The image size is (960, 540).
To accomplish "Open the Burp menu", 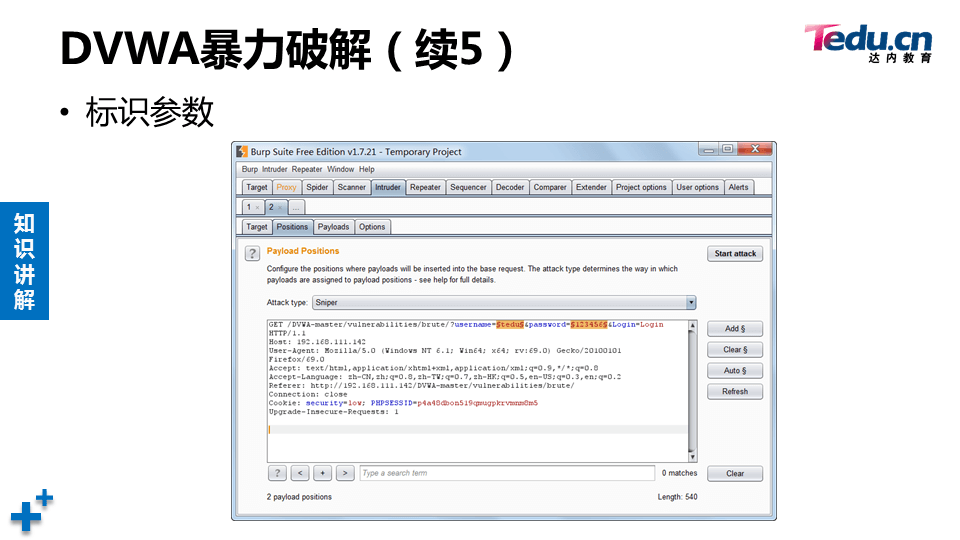I will tap(250, 170).
